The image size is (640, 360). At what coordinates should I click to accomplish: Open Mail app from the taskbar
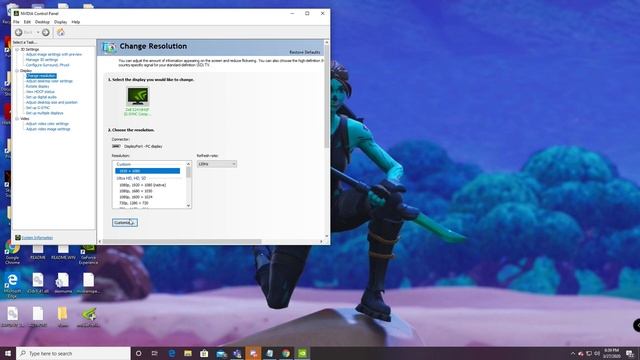221,353
